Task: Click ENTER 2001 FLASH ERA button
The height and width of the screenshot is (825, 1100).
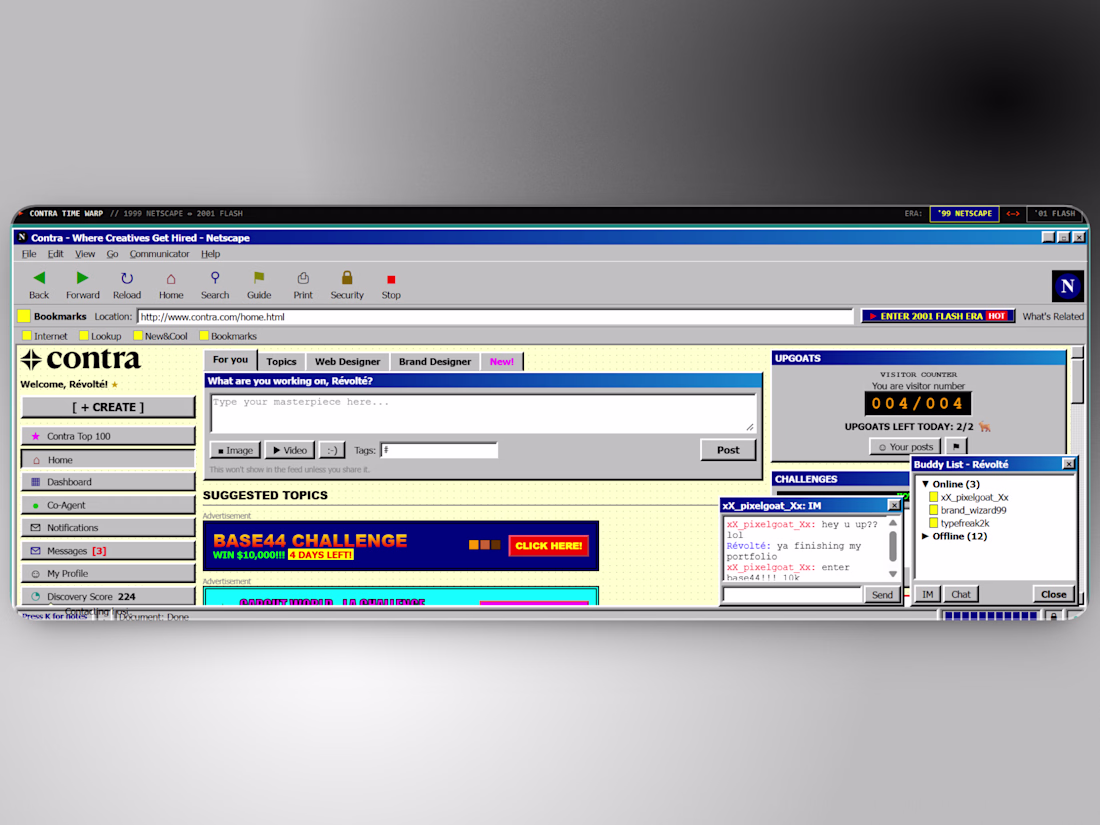Action: click(938, 316)
